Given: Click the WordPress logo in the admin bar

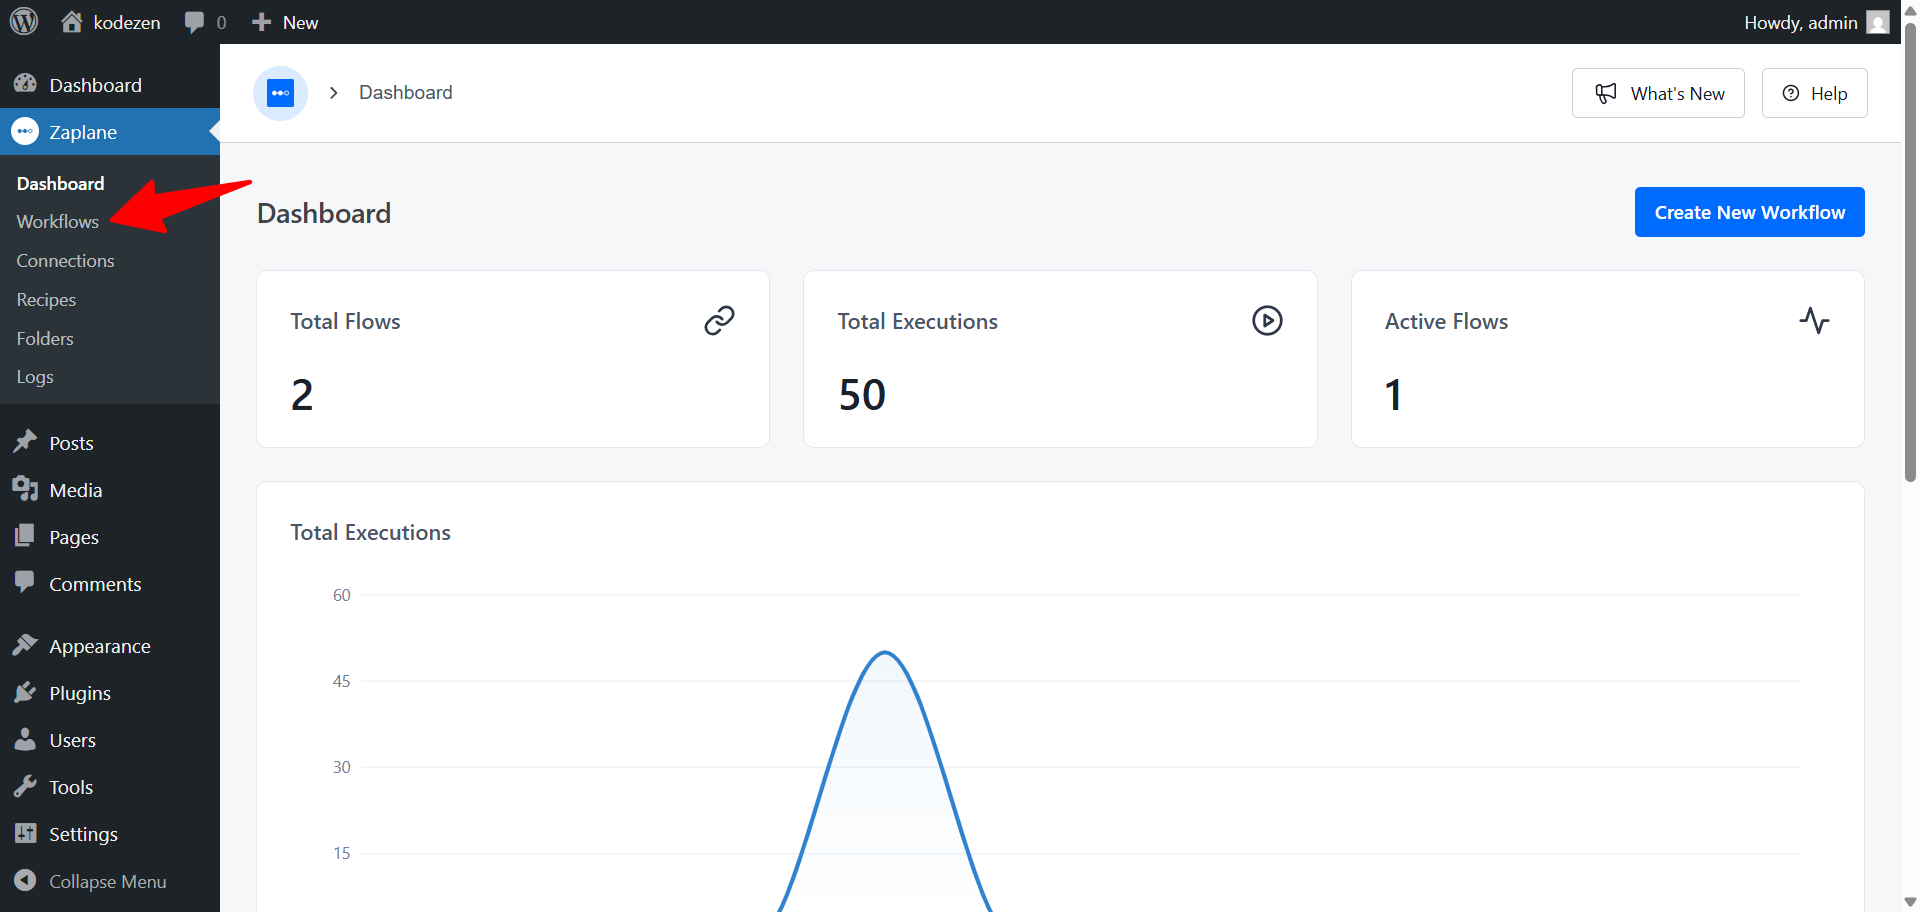Looking at the screenshot, I should click(x=24, y=21).
